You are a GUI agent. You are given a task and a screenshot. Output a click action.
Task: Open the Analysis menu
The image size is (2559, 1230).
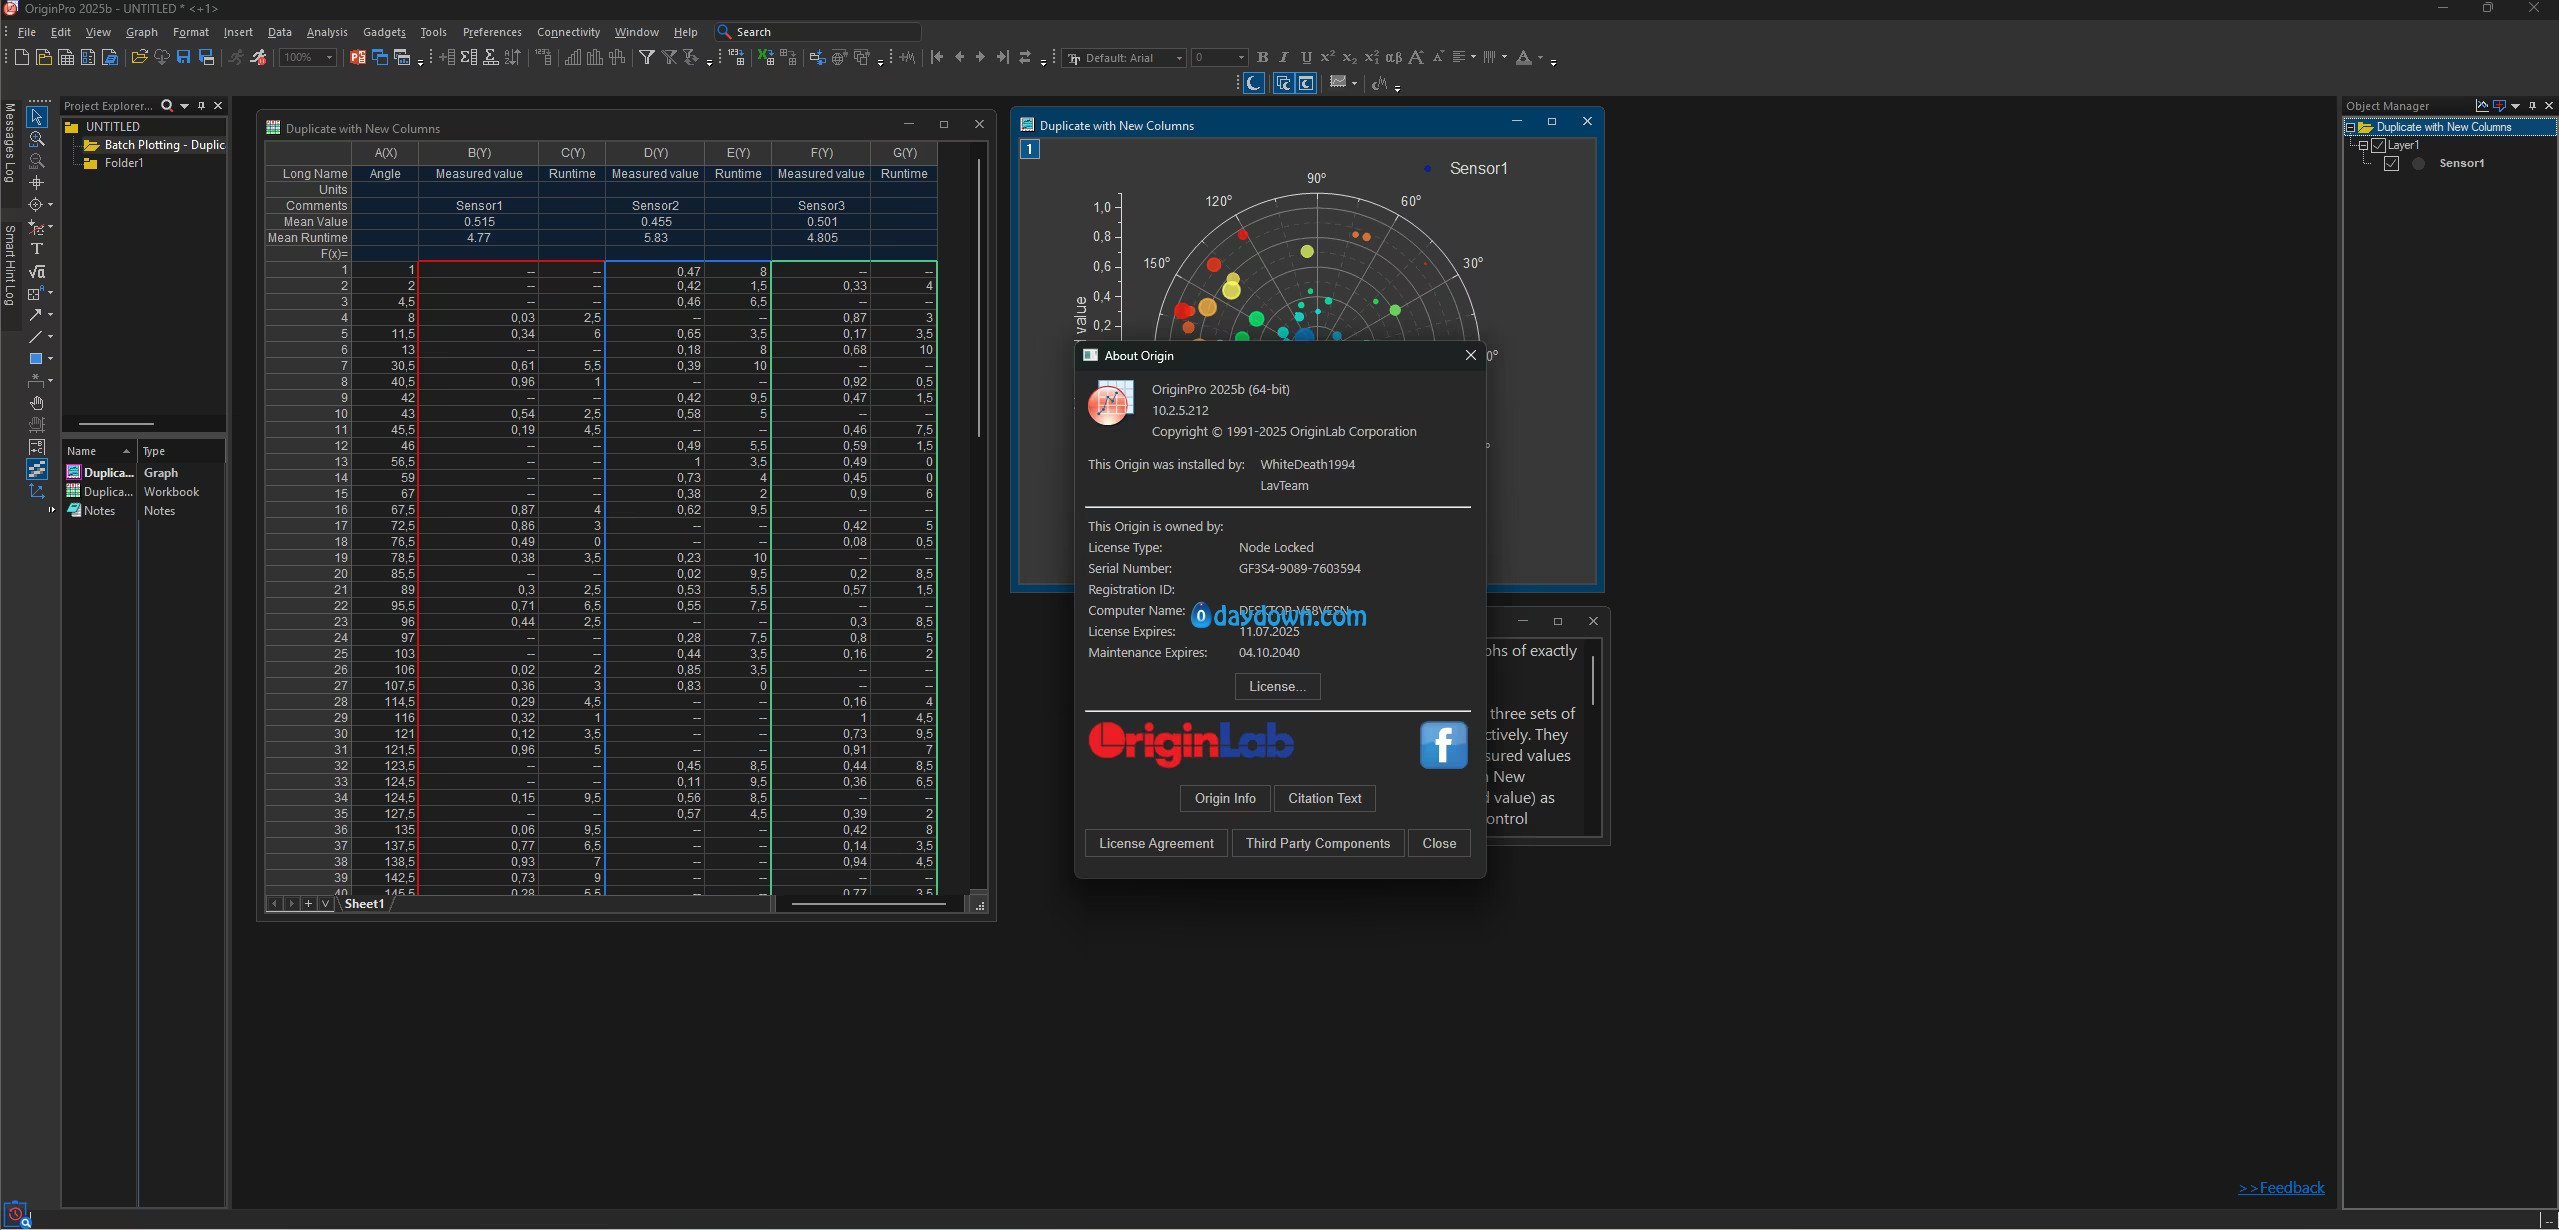327,32
